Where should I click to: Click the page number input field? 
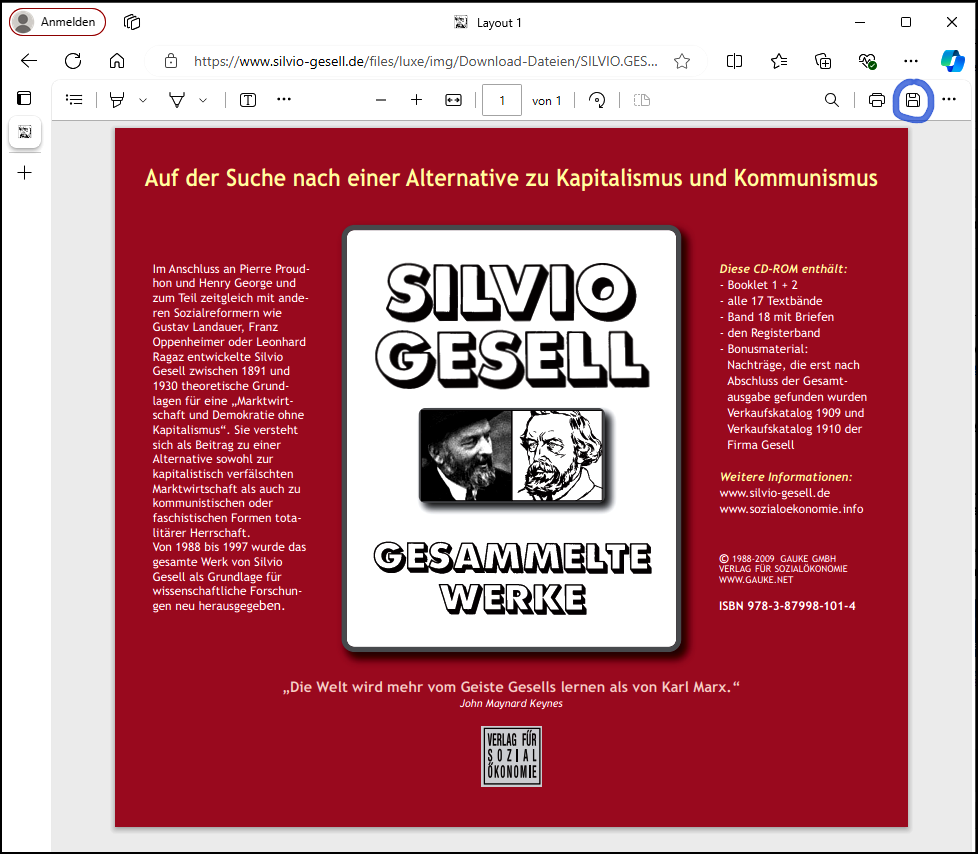point(502,100)
